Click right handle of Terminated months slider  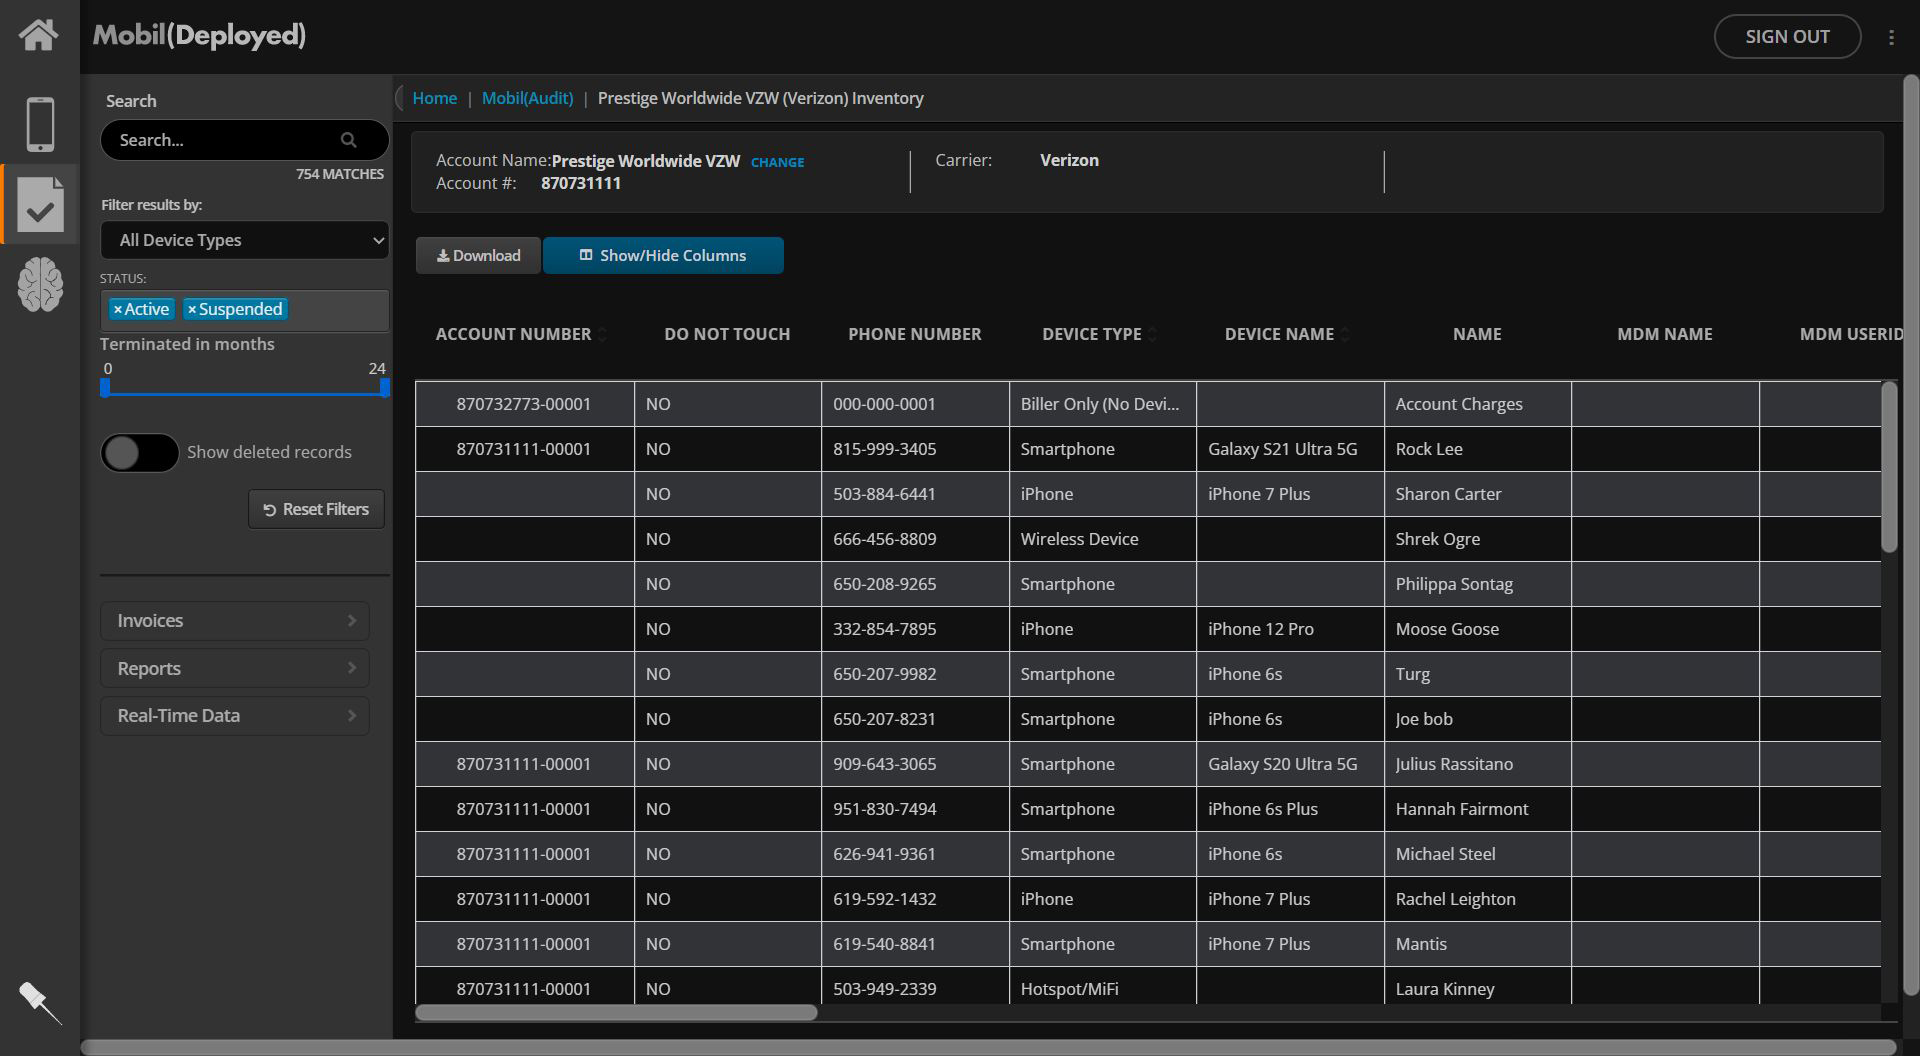coord(384,388)
